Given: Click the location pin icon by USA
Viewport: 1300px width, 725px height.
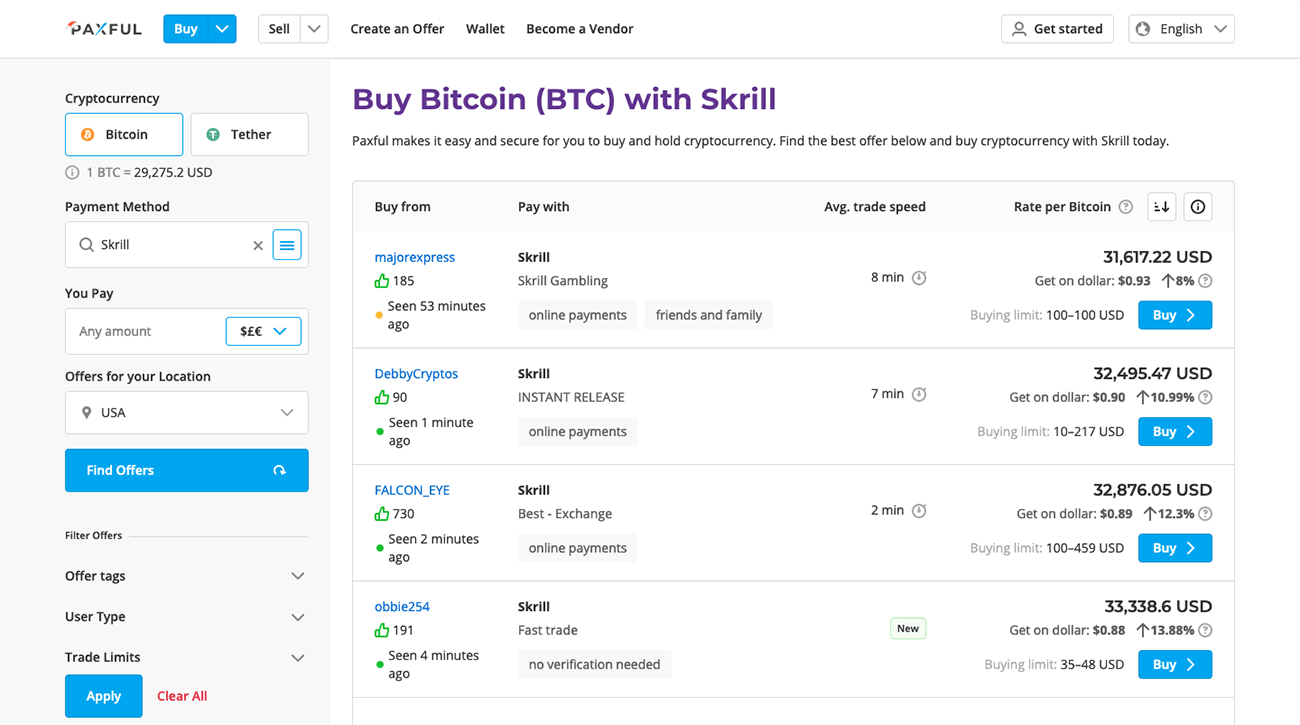Looking at the screenshot, I should coord(86,412).
